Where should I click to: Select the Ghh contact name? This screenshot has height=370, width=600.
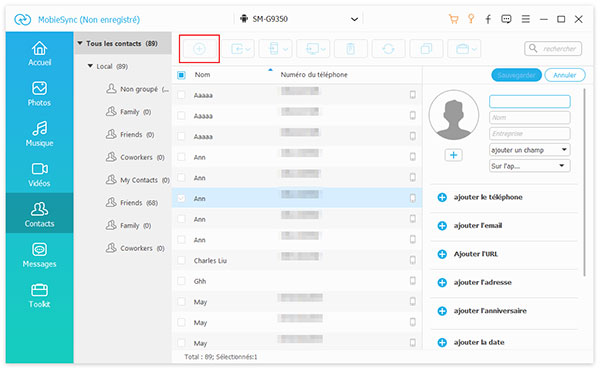point(200,281)
